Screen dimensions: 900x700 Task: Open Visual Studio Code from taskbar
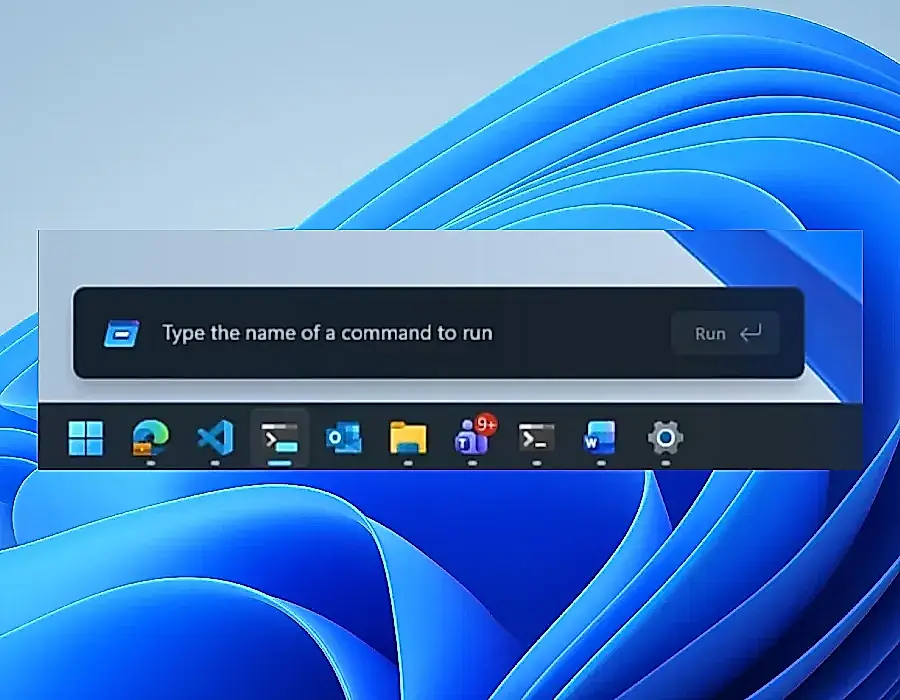[215, 438]
